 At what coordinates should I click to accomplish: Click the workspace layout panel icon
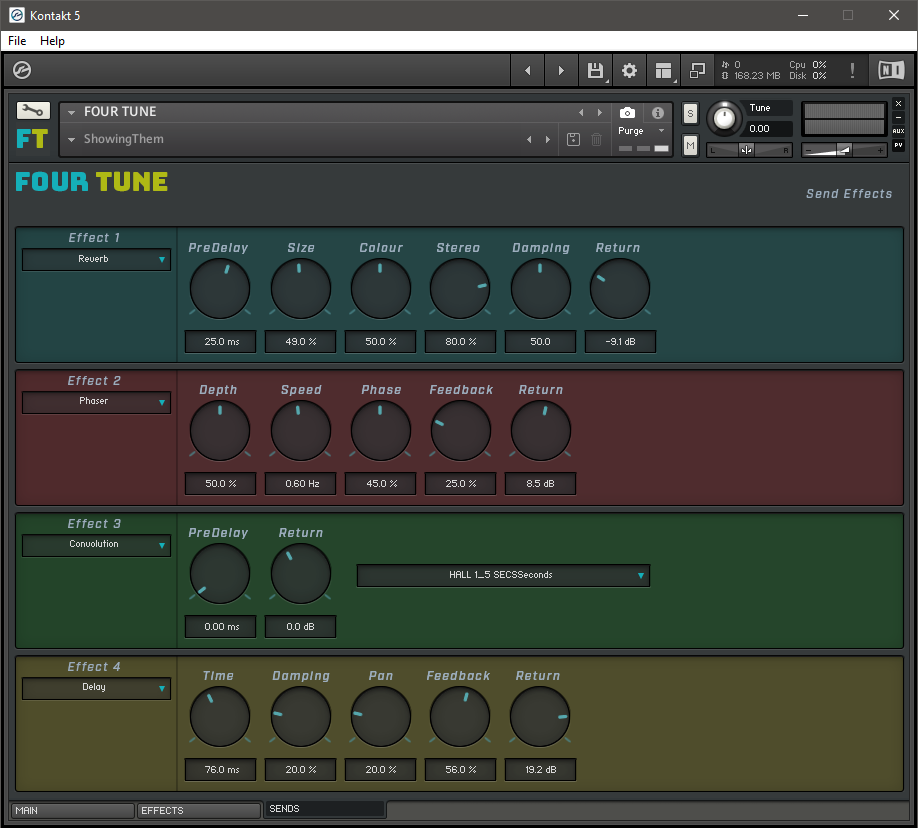663,70
